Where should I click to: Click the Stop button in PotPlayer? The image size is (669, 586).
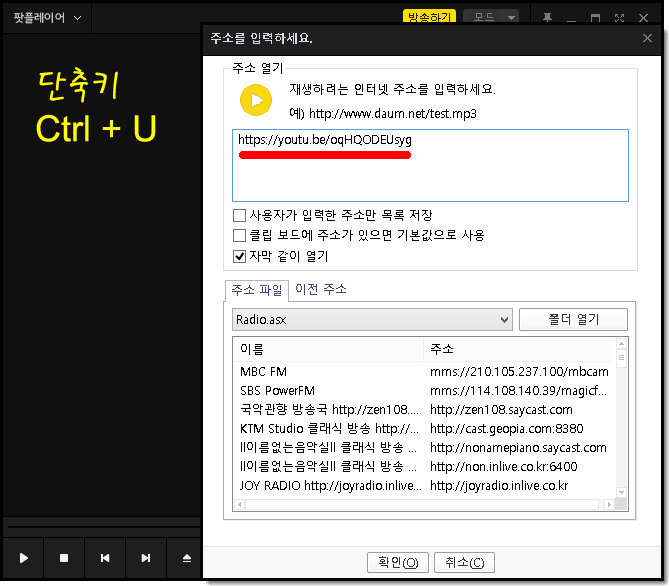pos(64,558)
